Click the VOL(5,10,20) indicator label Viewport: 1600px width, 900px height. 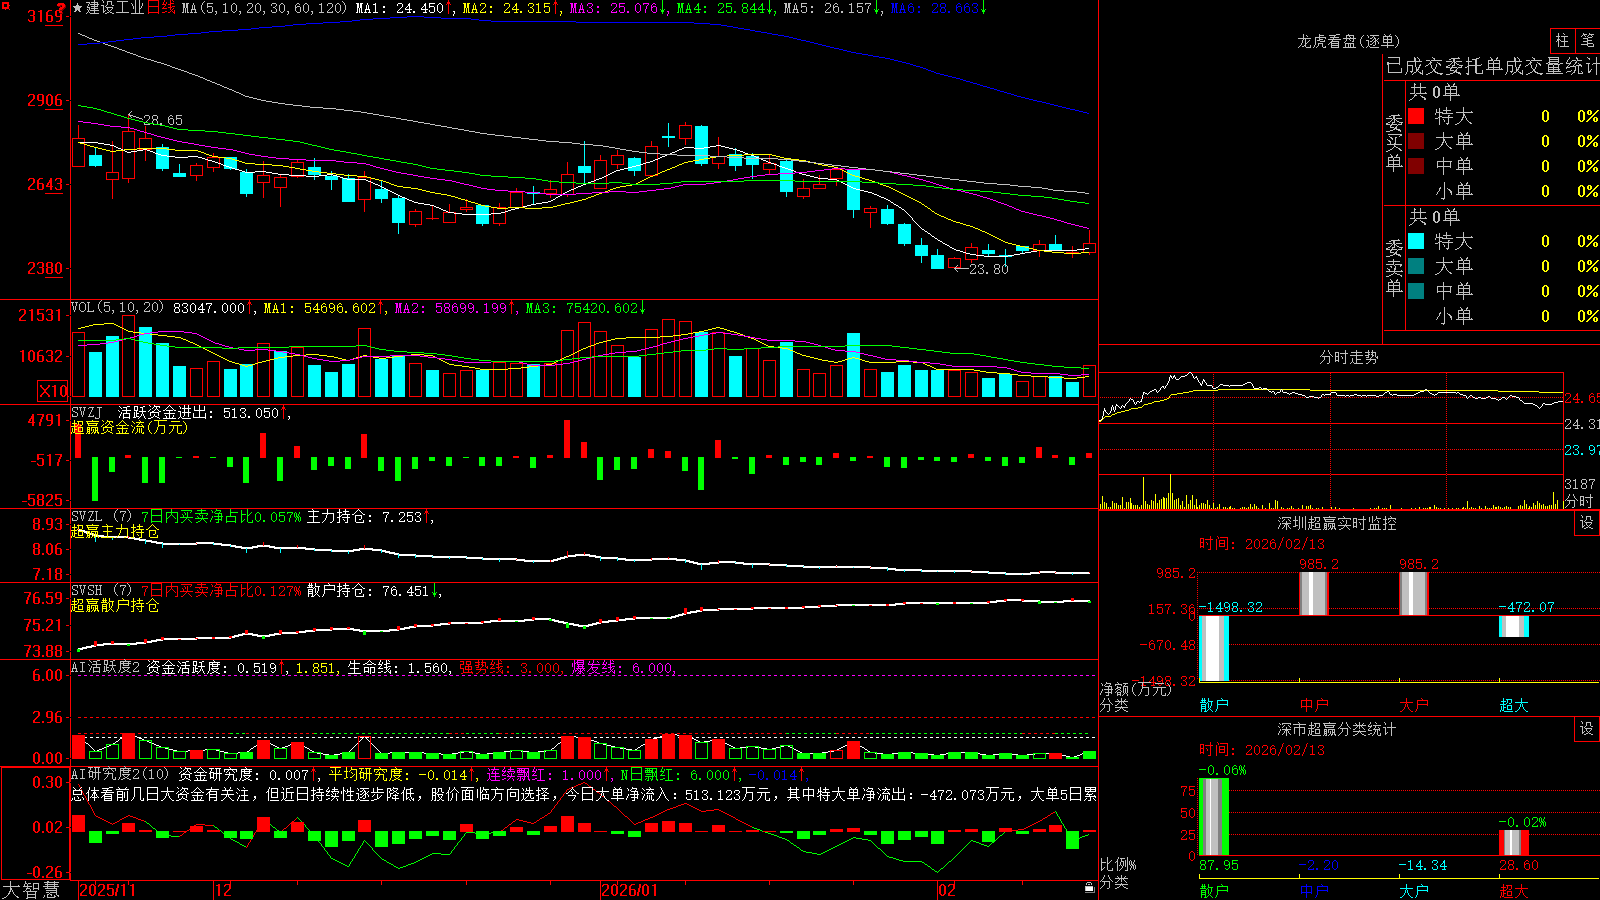point(118,308)
